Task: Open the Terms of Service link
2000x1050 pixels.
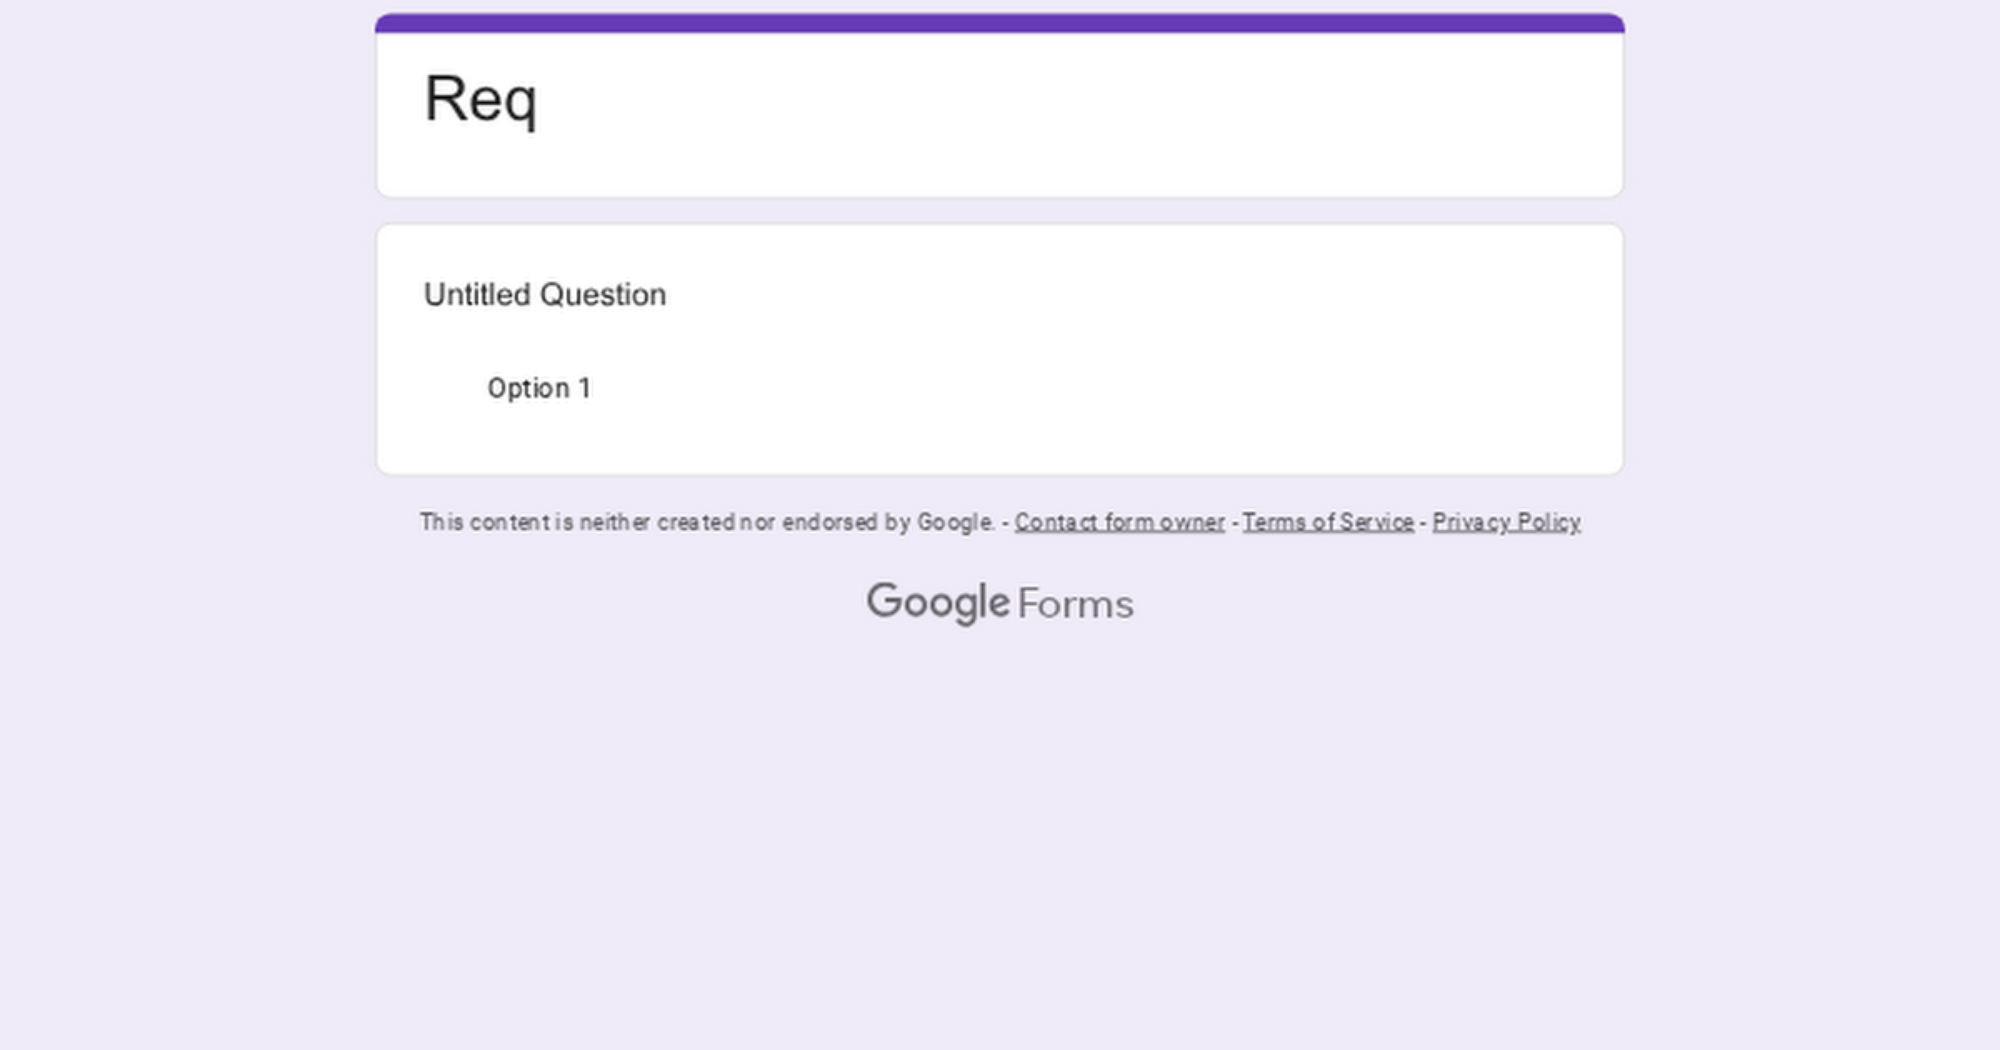Action: coord(1327,522)
